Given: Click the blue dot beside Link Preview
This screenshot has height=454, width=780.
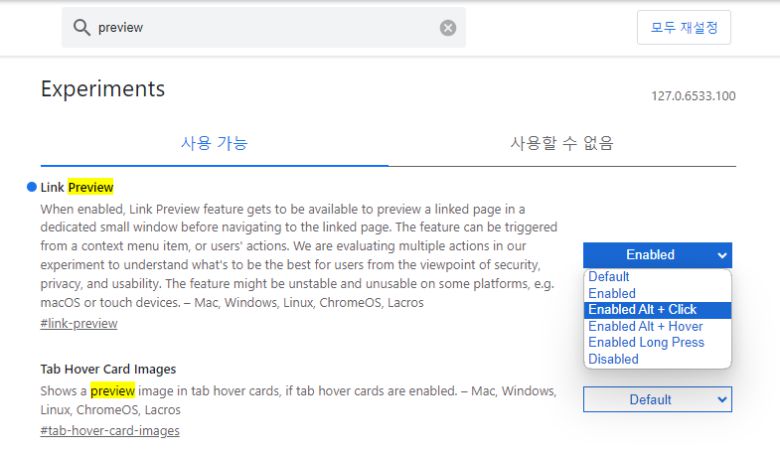Looking at the screenshot, I should pos(32,187).
